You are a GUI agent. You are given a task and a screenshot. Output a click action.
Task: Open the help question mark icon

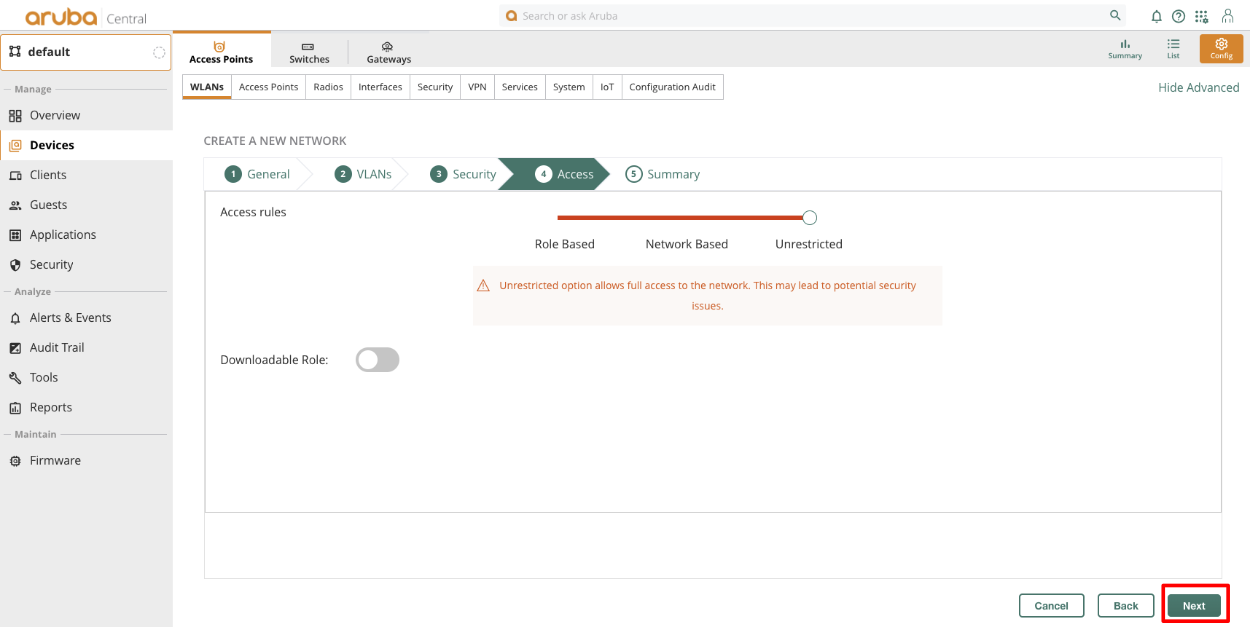[1179, 16]
